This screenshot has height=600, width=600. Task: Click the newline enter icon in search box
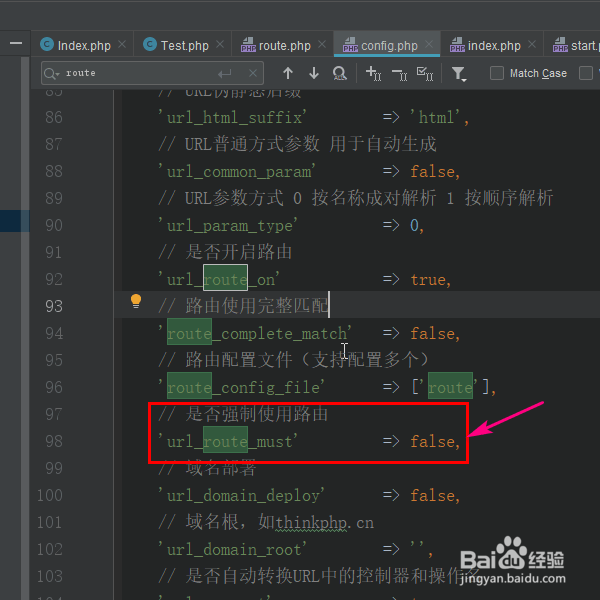225,73
